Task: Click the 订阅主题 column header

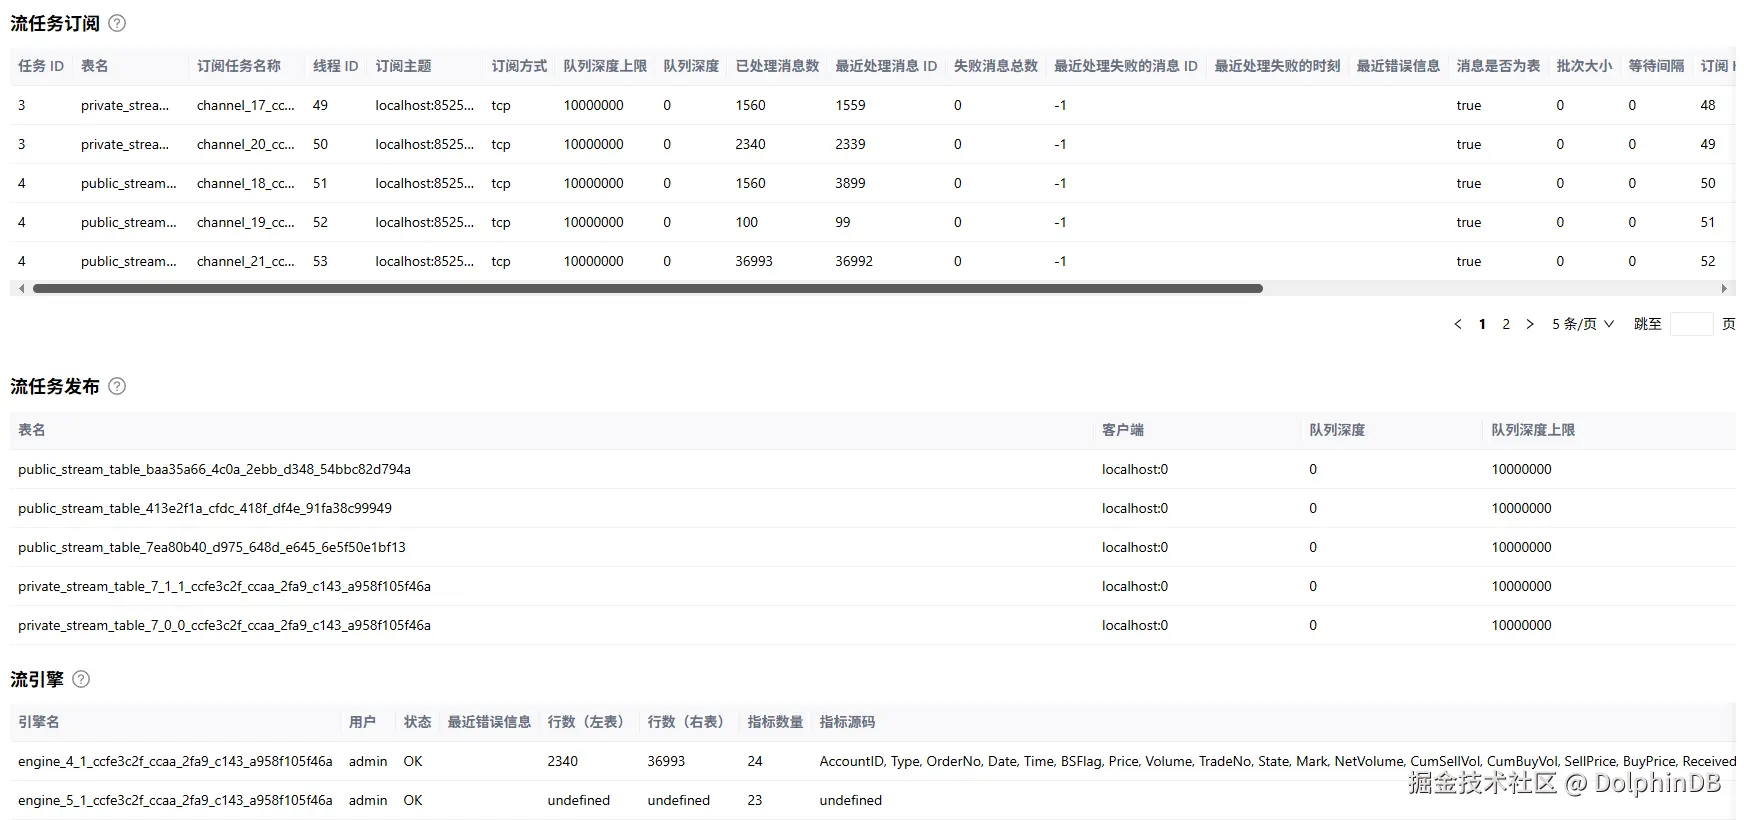Action: click(404, 66)
